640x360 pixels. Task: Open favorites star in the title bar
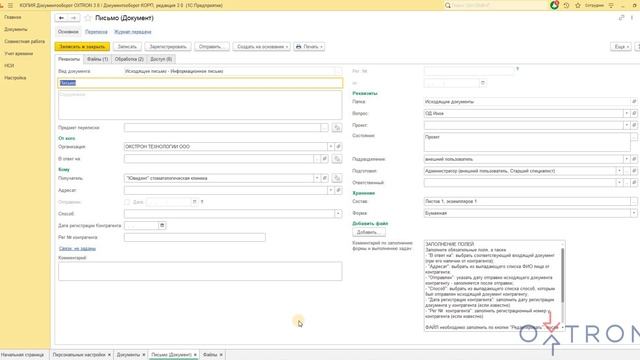[578, 5]
